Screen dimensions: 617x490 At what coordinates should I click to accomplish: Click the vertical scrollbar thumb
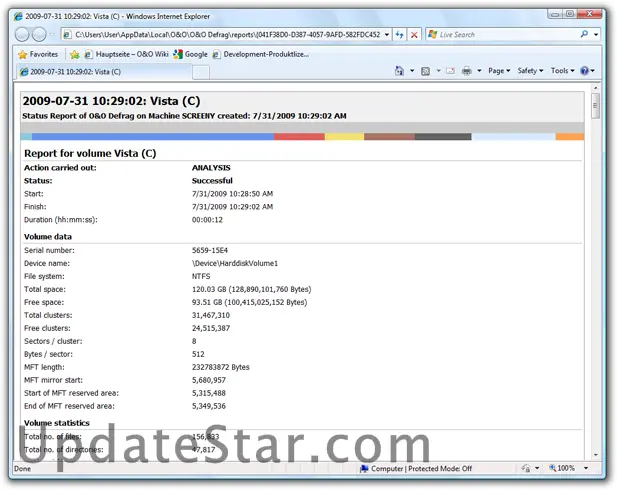click(595, 105)
